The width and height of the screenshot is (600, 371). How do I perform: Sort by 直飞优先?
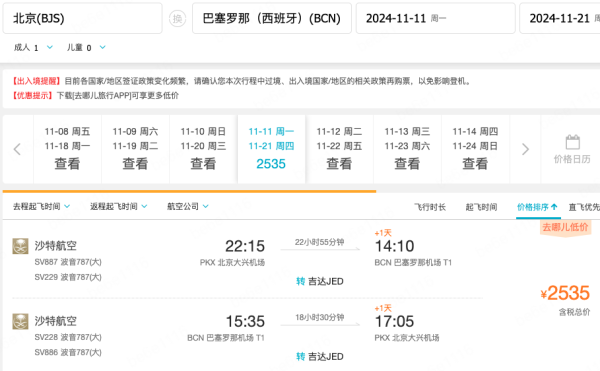point(584,207)
